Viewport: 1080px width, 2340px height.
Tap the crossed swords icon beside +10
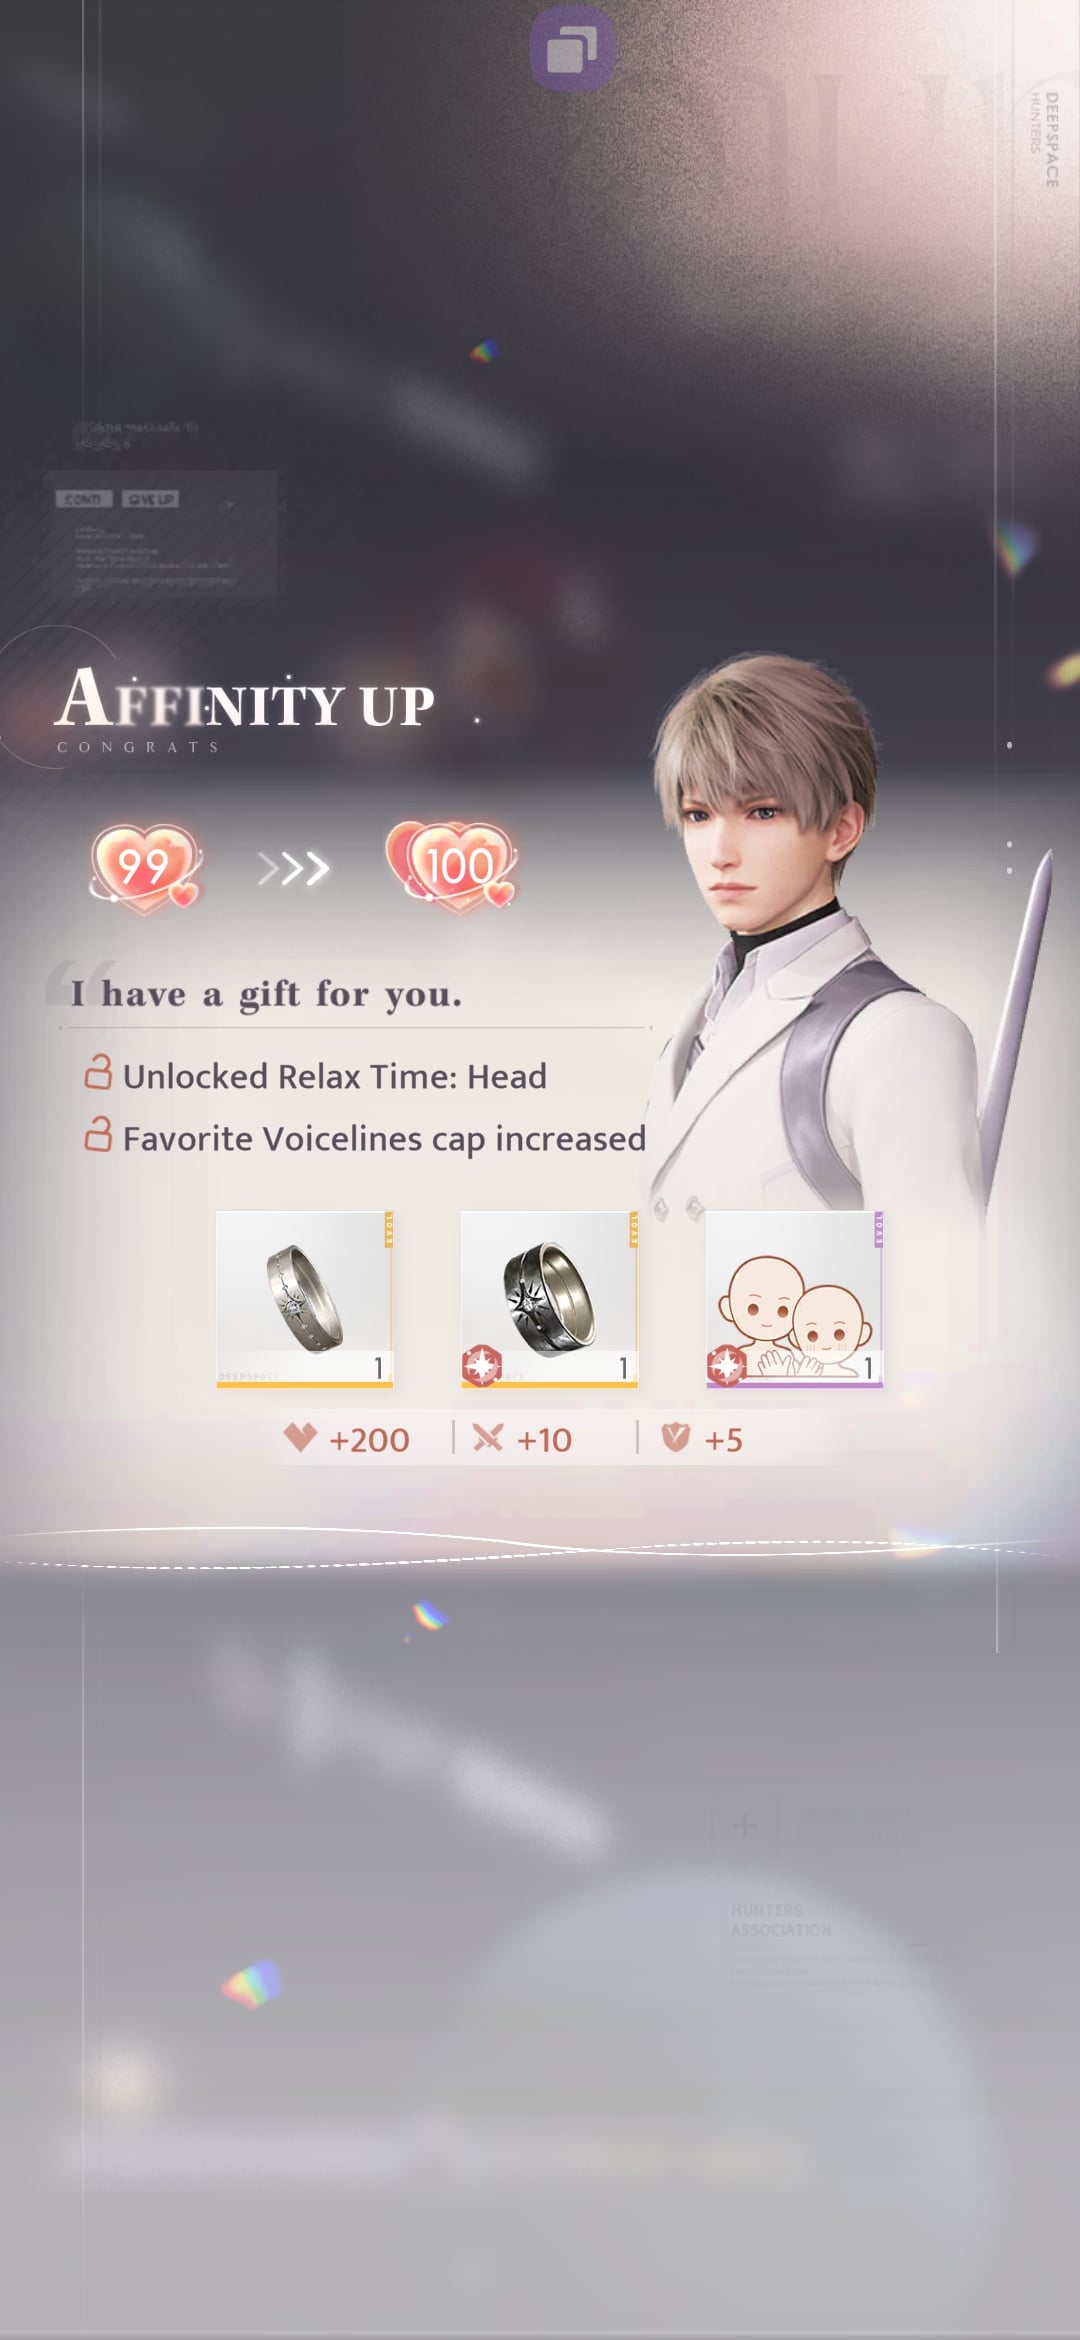488,1438
